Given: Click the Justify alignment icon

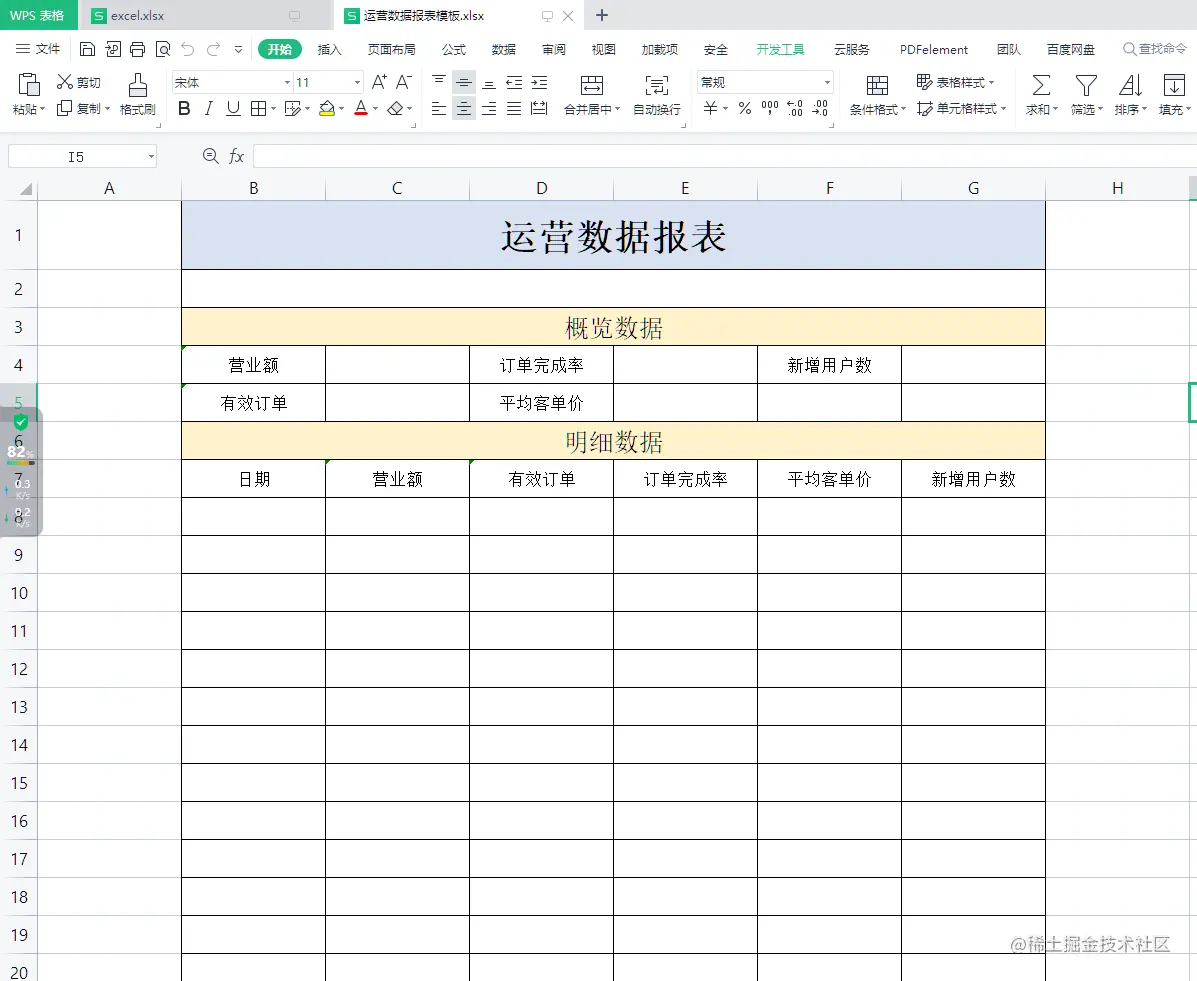Looking at the screenshot, I should point(515,108).
